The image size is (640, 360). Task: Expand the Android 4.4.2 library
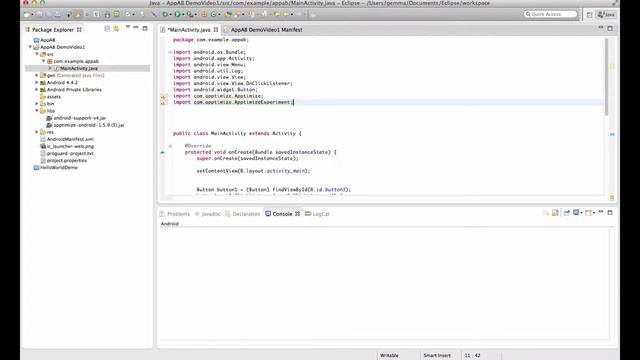[x=37, y=82]
